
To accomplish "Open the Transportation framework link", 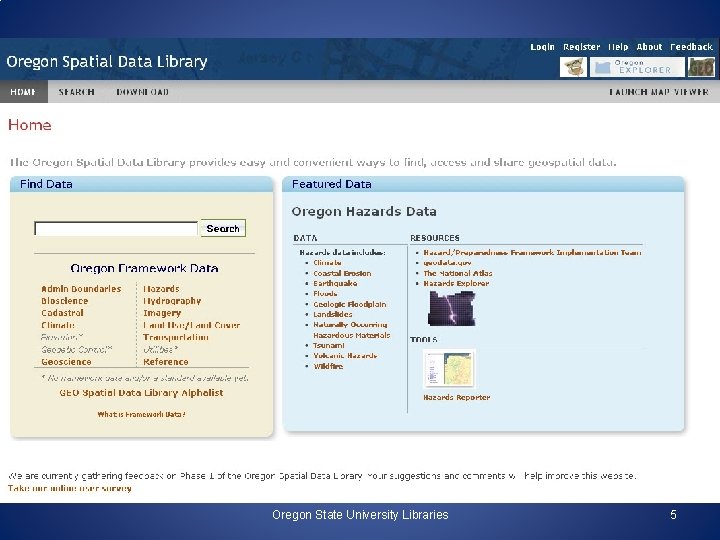I will coord(175,338).
